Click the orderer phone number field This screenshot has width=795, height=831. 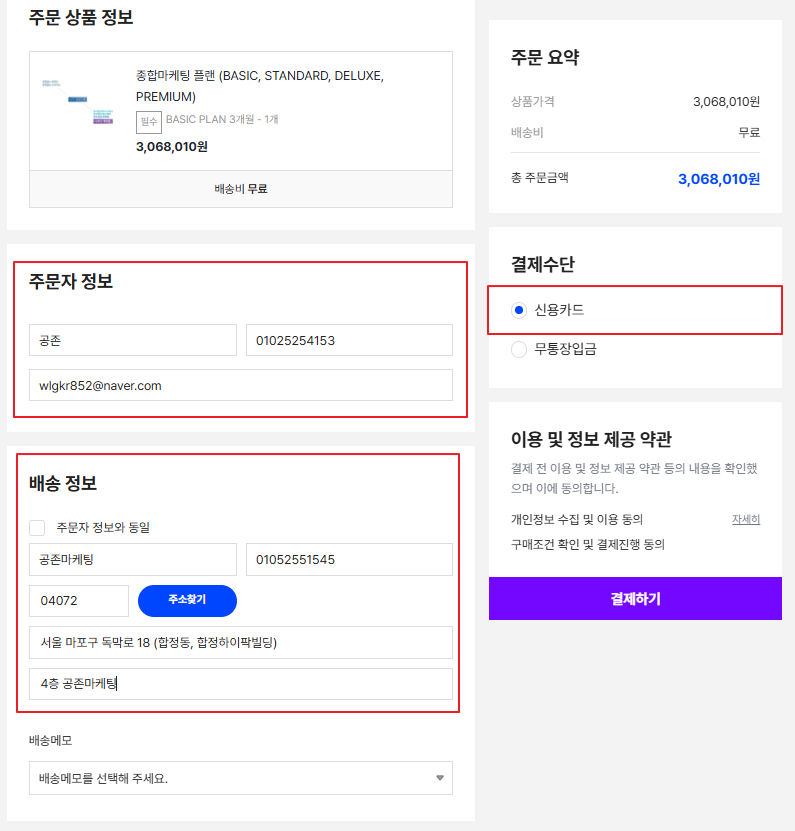coord(349,340)
